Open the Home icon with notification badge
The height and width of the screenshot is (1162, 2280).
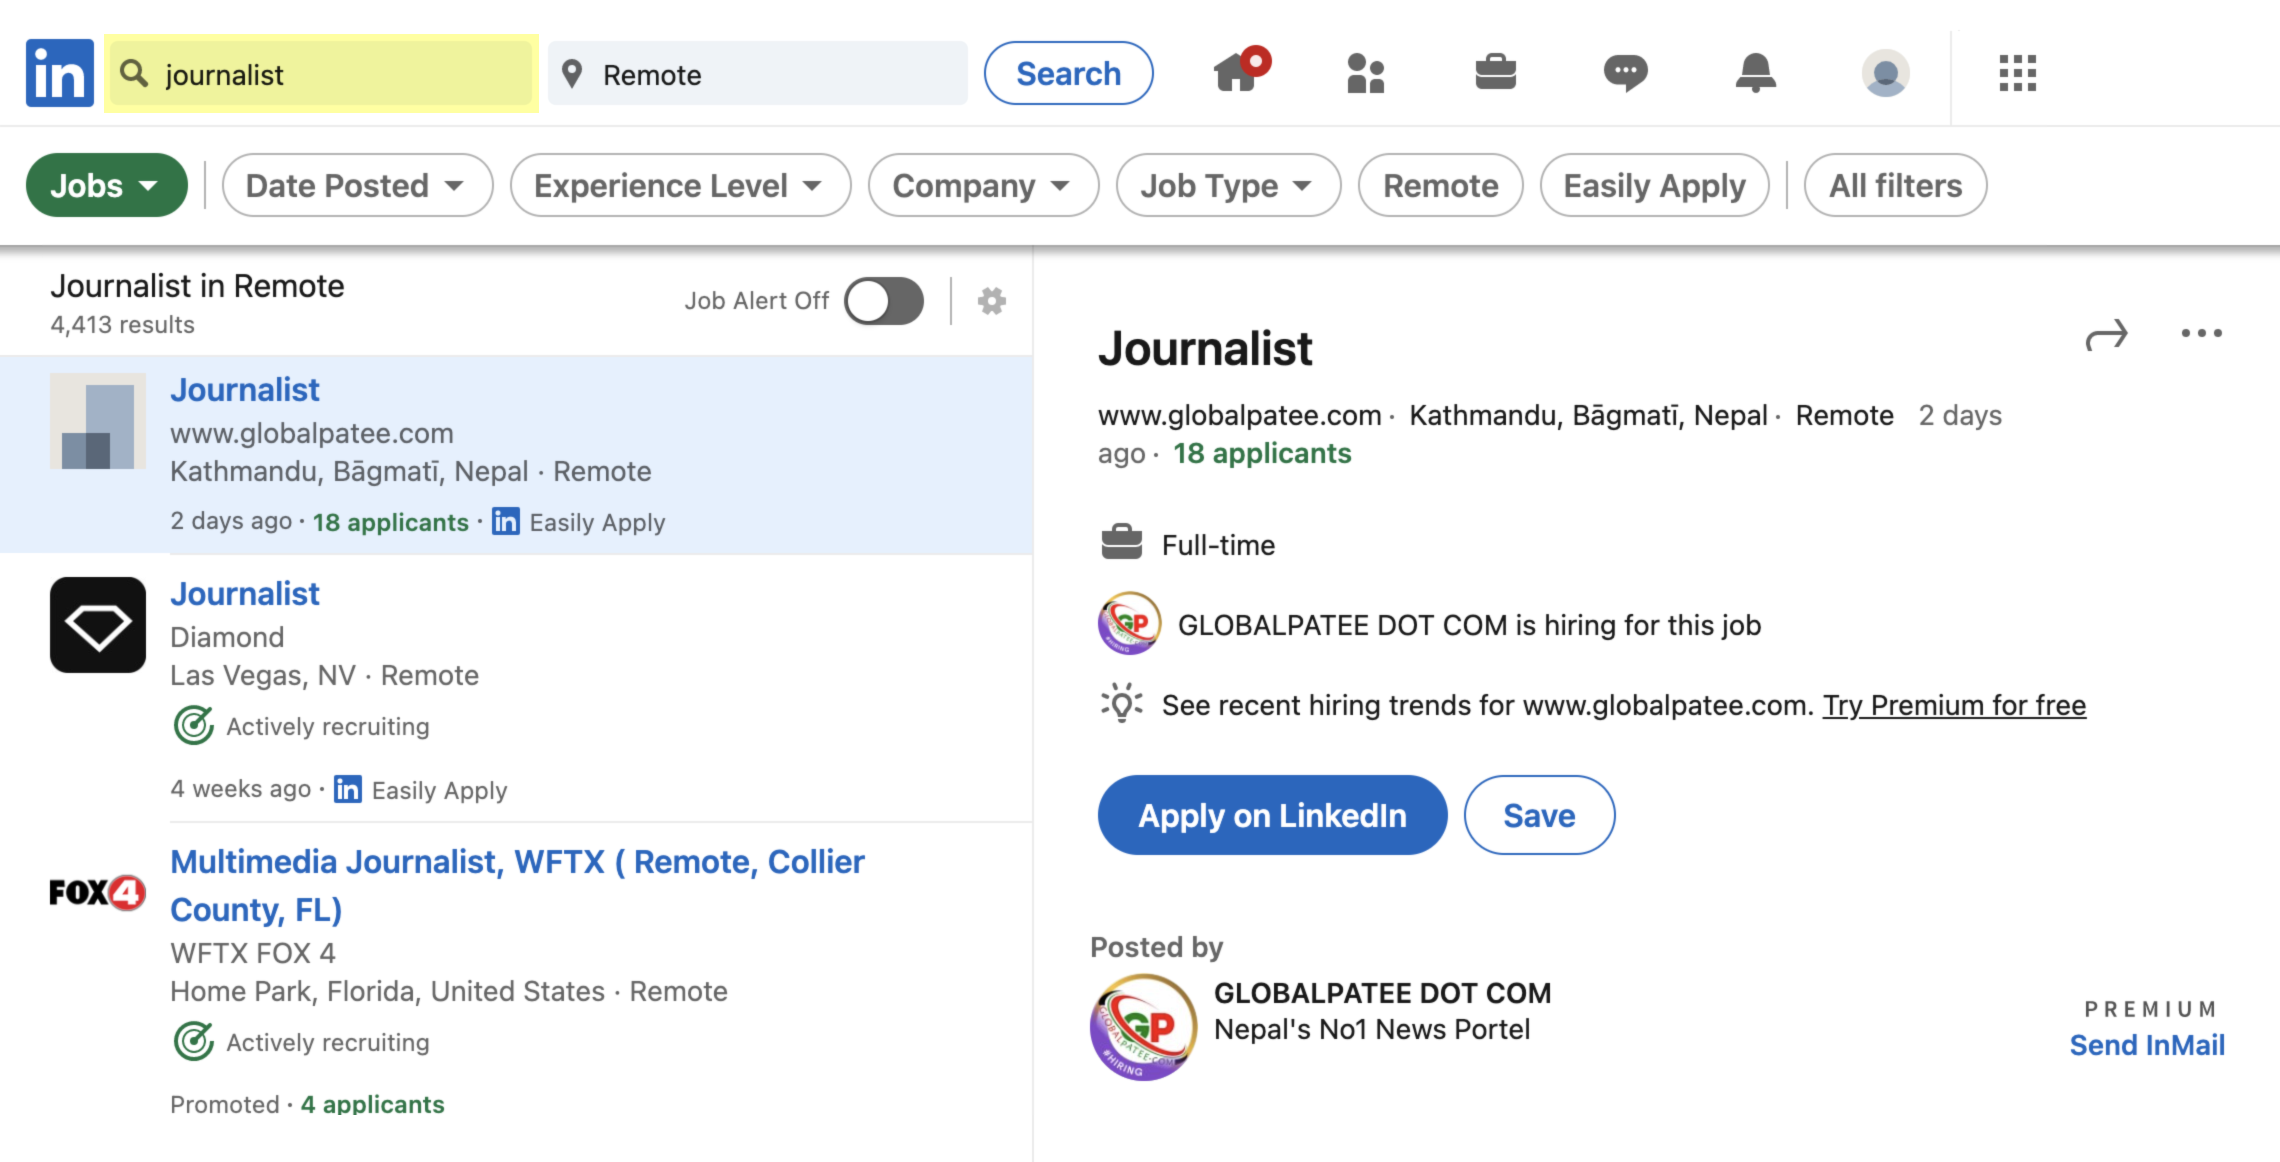(1240, 70)
